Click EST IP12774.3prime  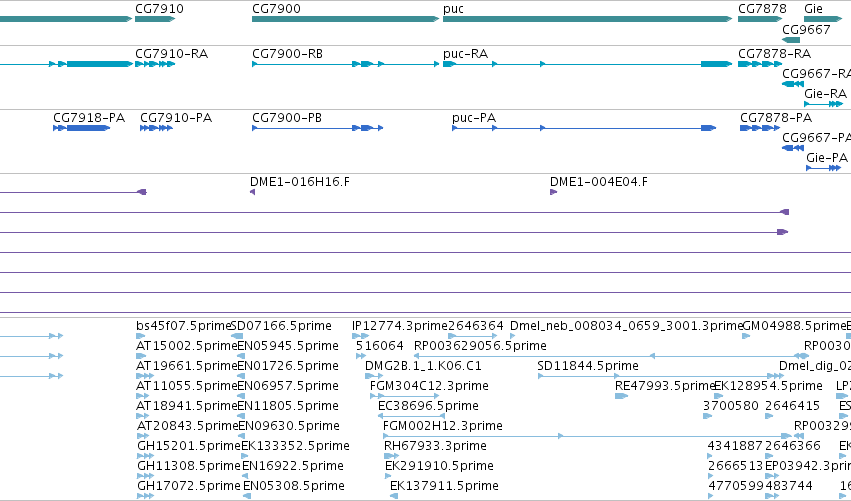[399, 326]
